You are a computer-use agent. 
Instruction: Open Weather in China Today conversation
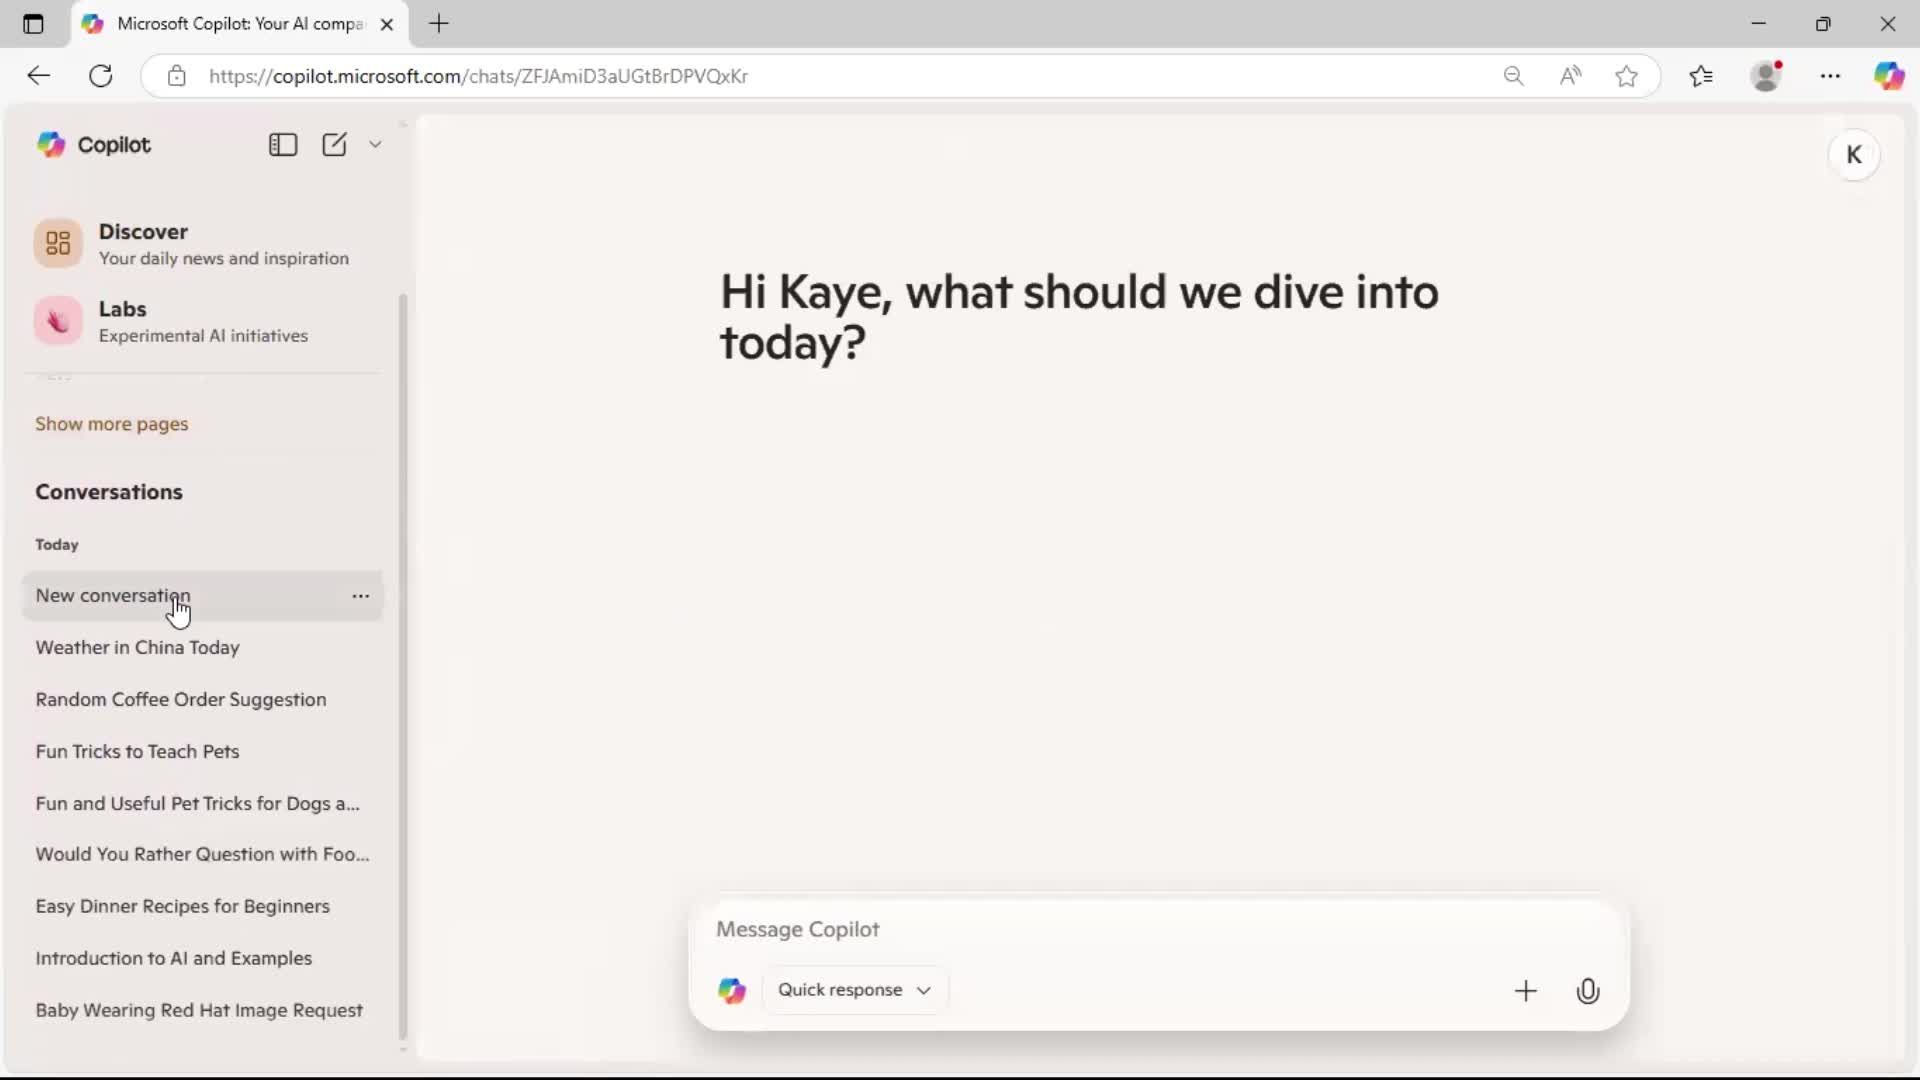[x=202, y=648]
